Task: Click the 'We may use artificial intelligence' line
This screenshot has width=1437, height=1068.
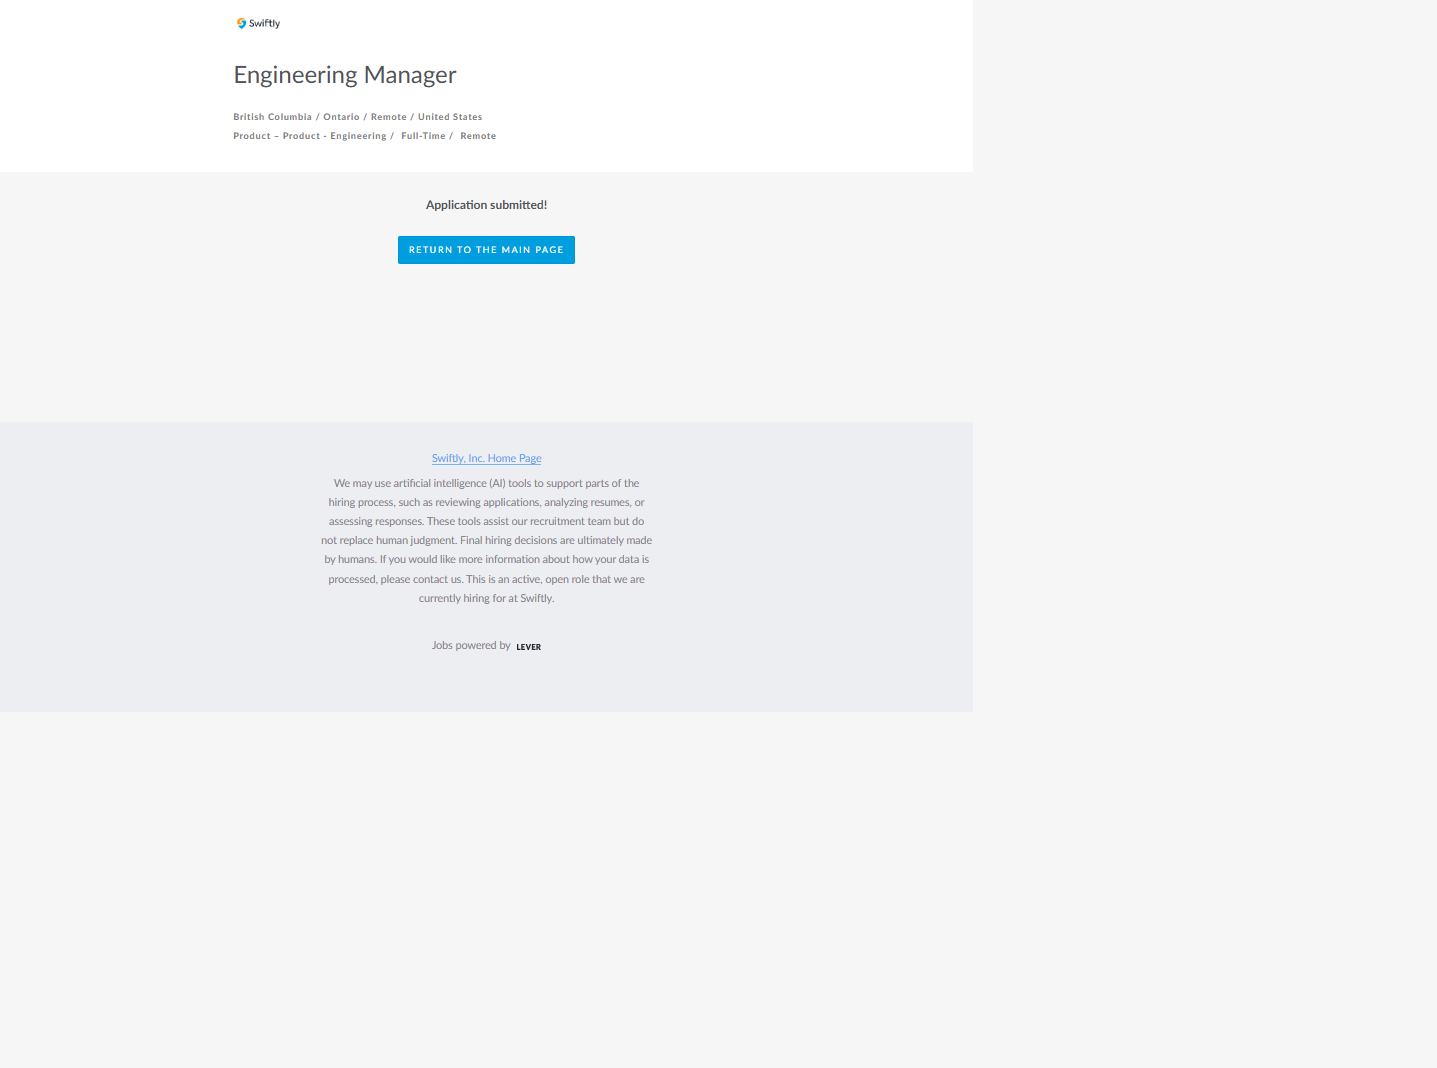Action: pyautogui.click(x=486, y=483)
